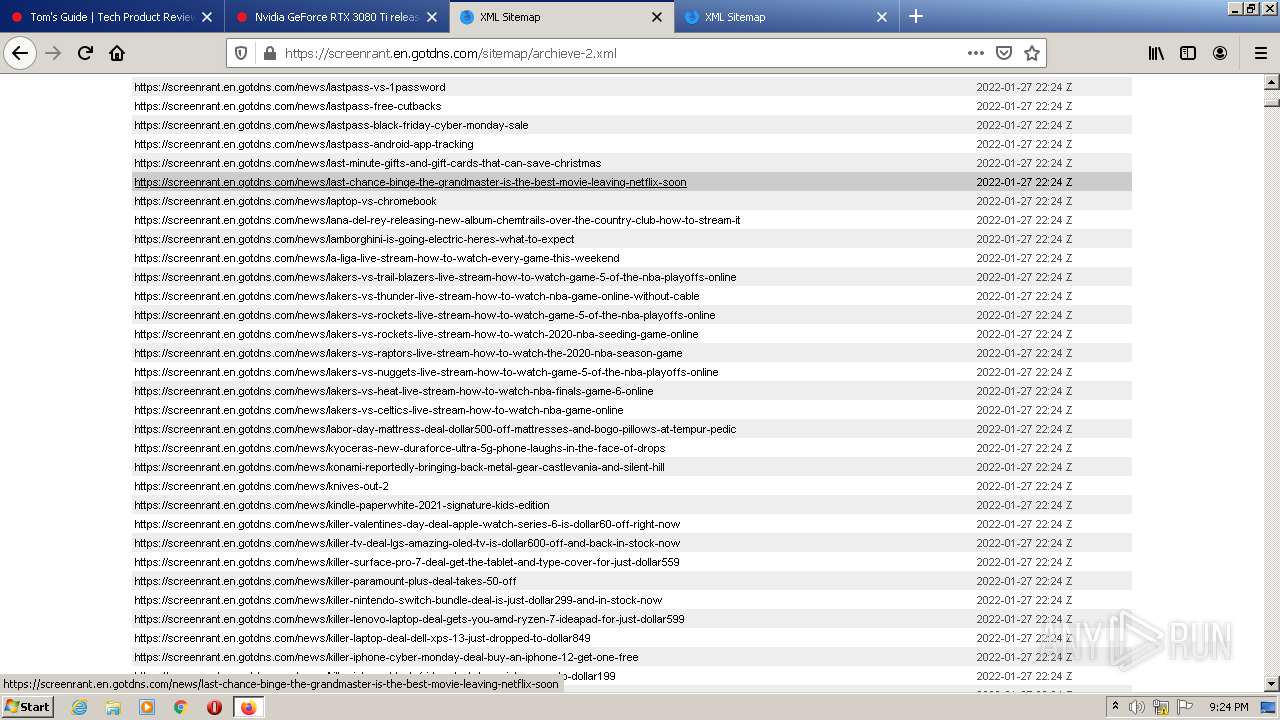This screenshot has width=1280, height=720.
Task: Open la-liga-live-stream link
Action: (377, 258)
